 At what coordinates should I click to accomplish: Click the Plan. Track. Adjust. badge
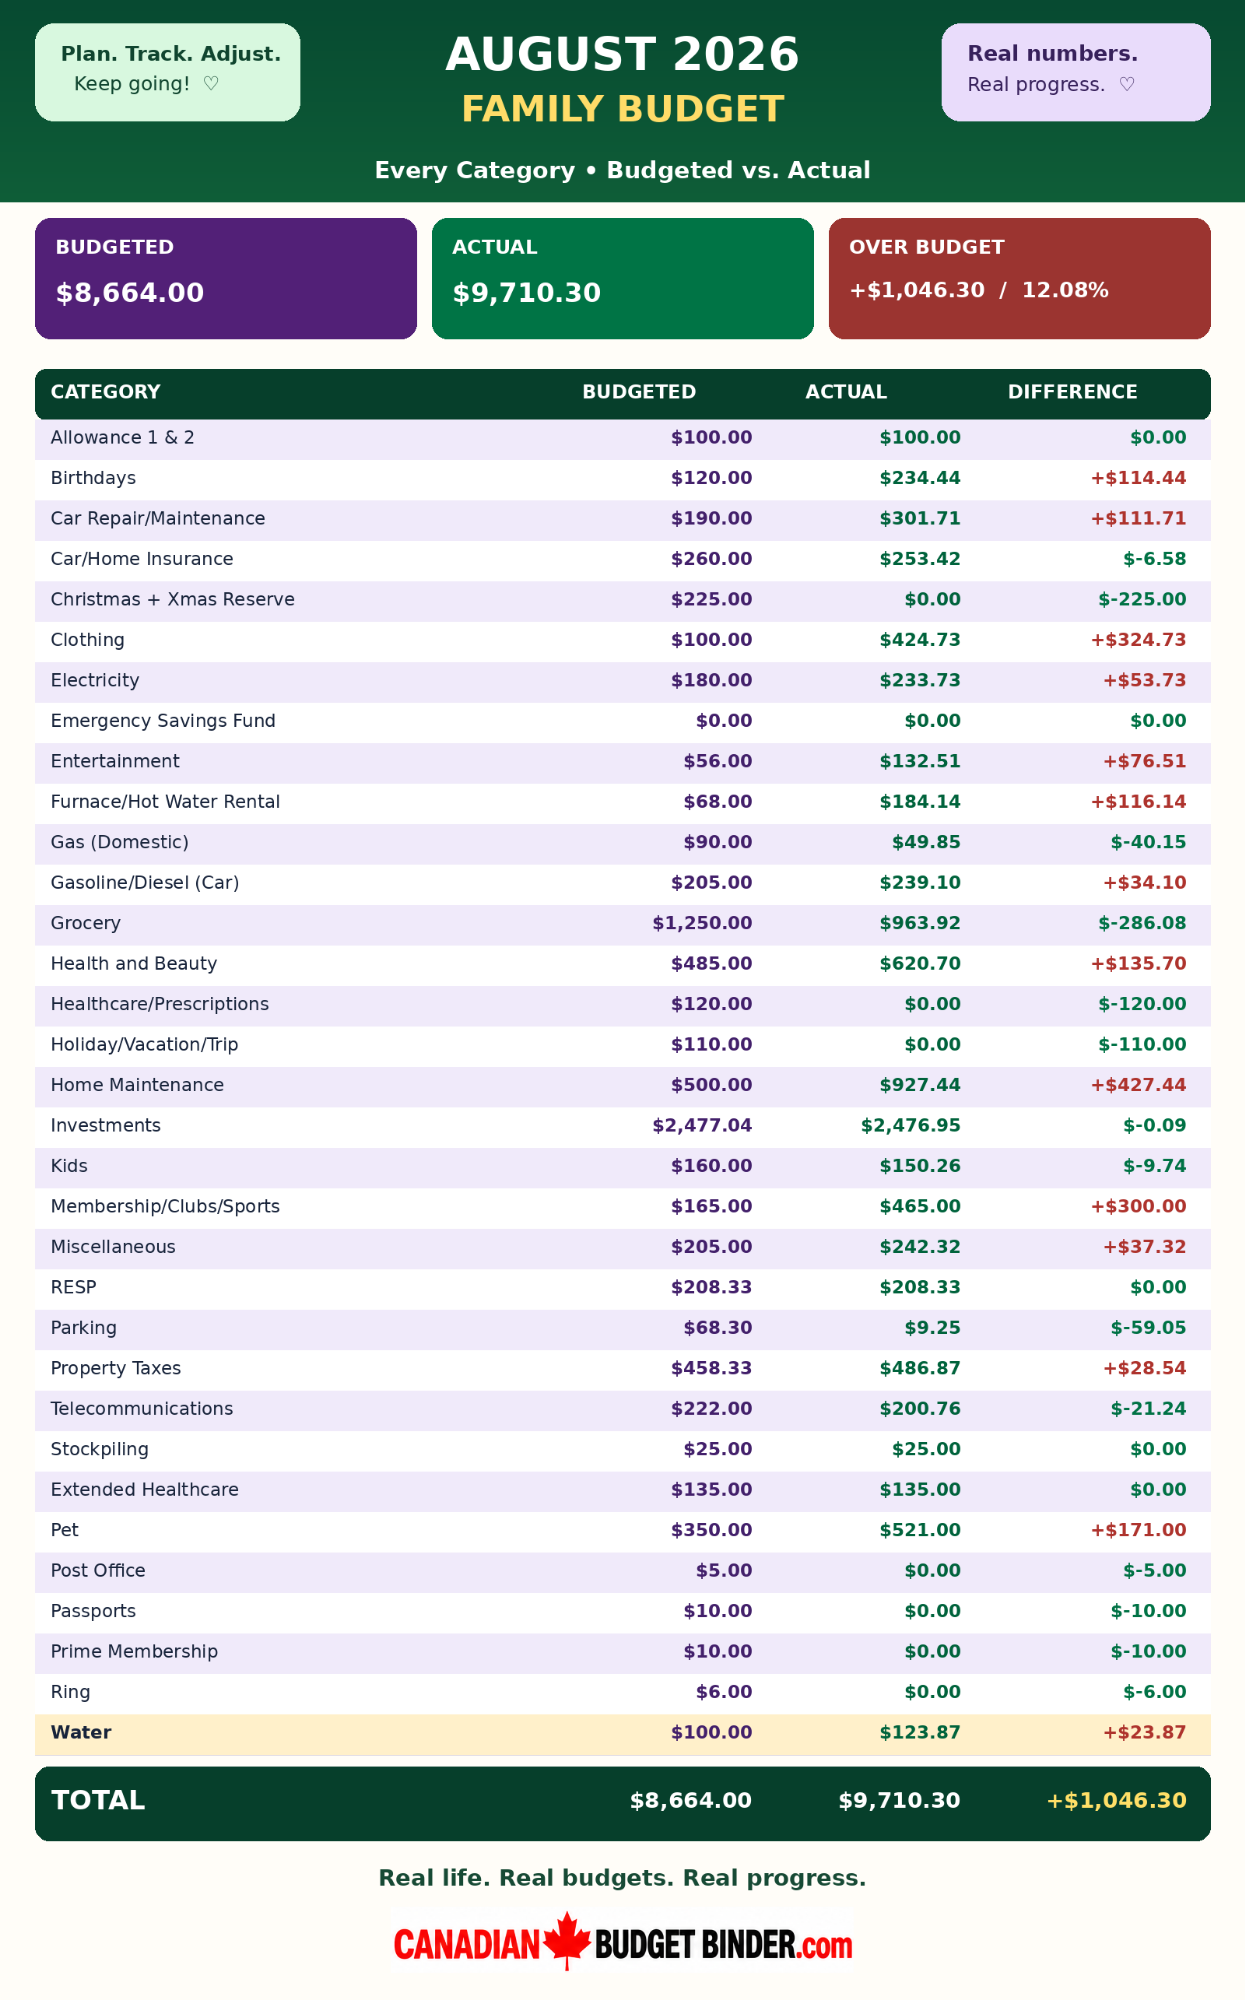click(168, 72)
